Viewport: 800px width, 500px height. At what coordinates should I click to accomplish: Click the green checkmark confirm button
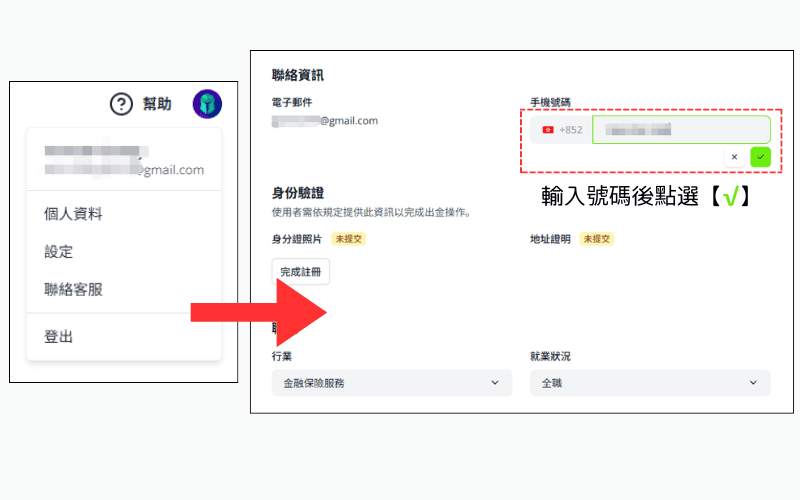[x=760, y=157]
